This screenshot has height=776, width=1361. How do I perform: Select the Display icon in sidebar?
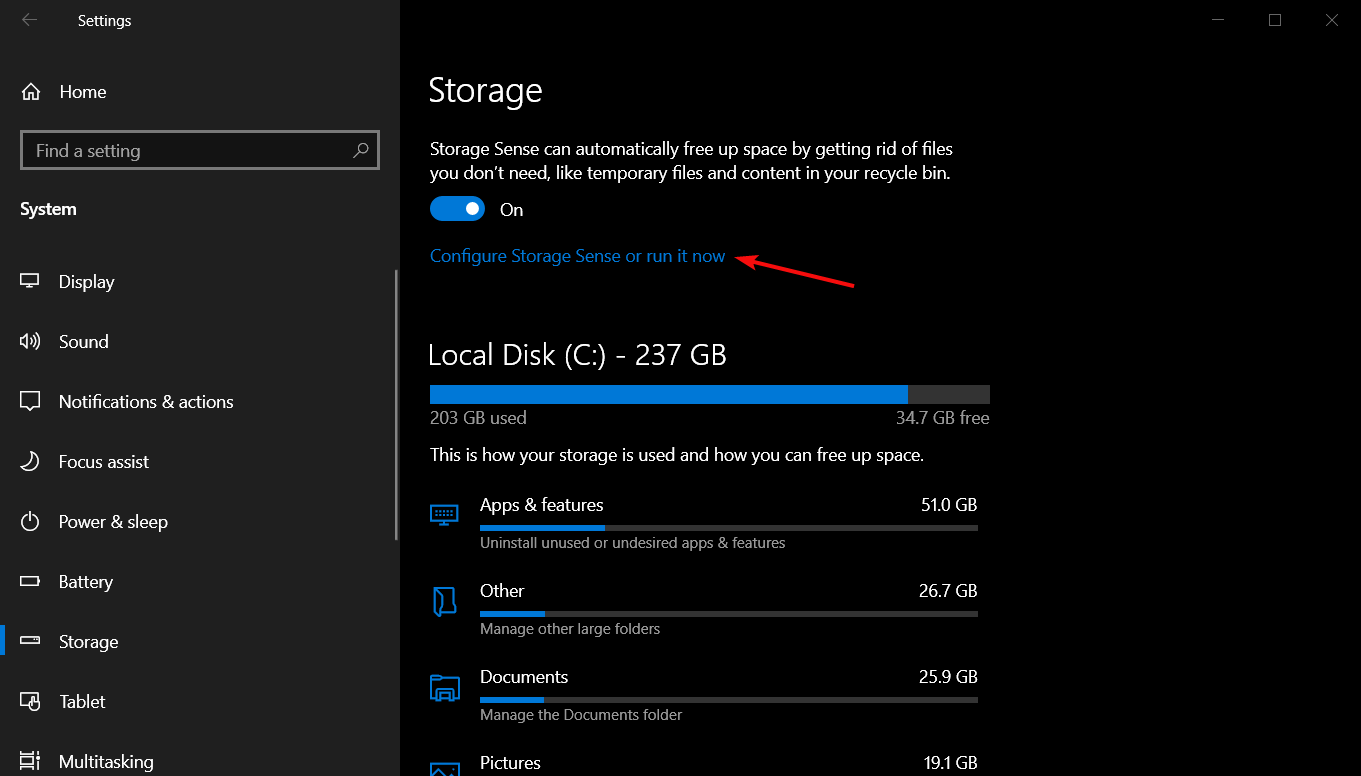click(31, 281)
